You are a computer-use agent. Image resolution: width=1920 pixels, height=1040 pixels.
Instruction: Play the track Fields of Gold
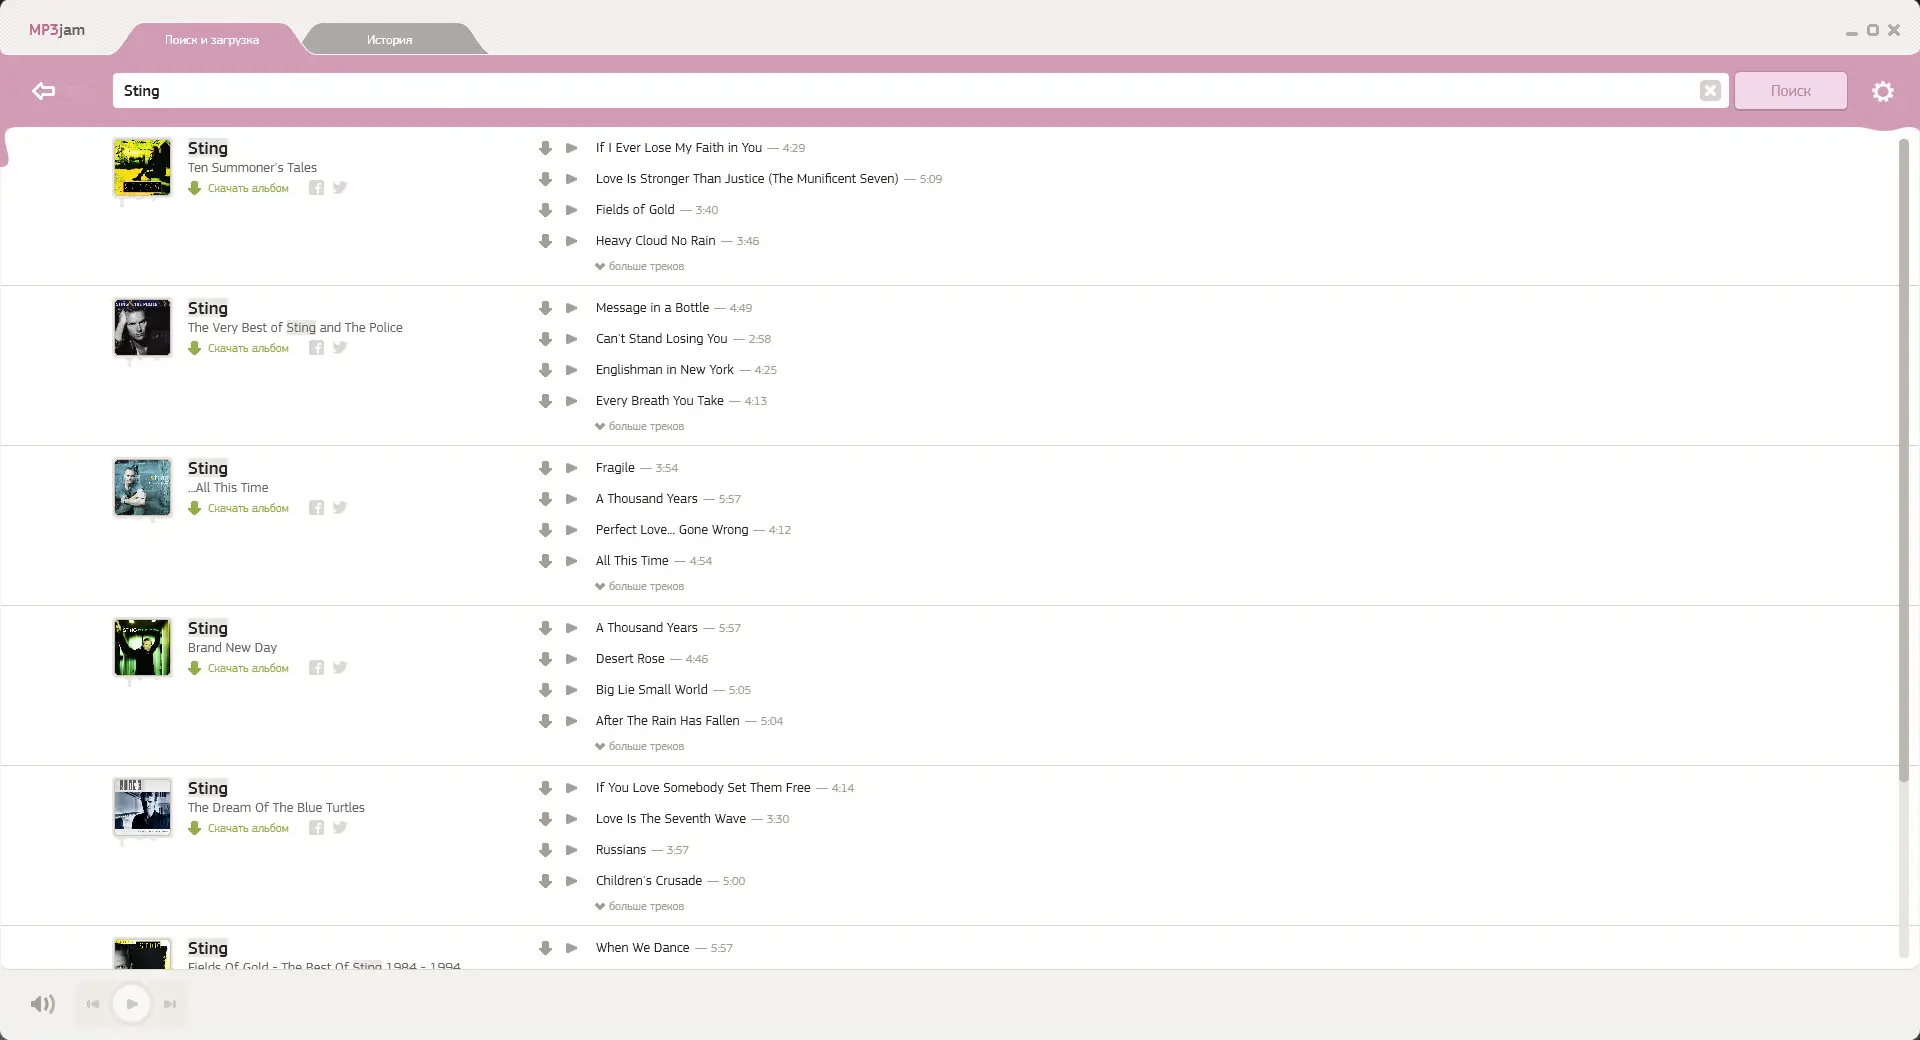pyautogui.click(x=572, y=210)
